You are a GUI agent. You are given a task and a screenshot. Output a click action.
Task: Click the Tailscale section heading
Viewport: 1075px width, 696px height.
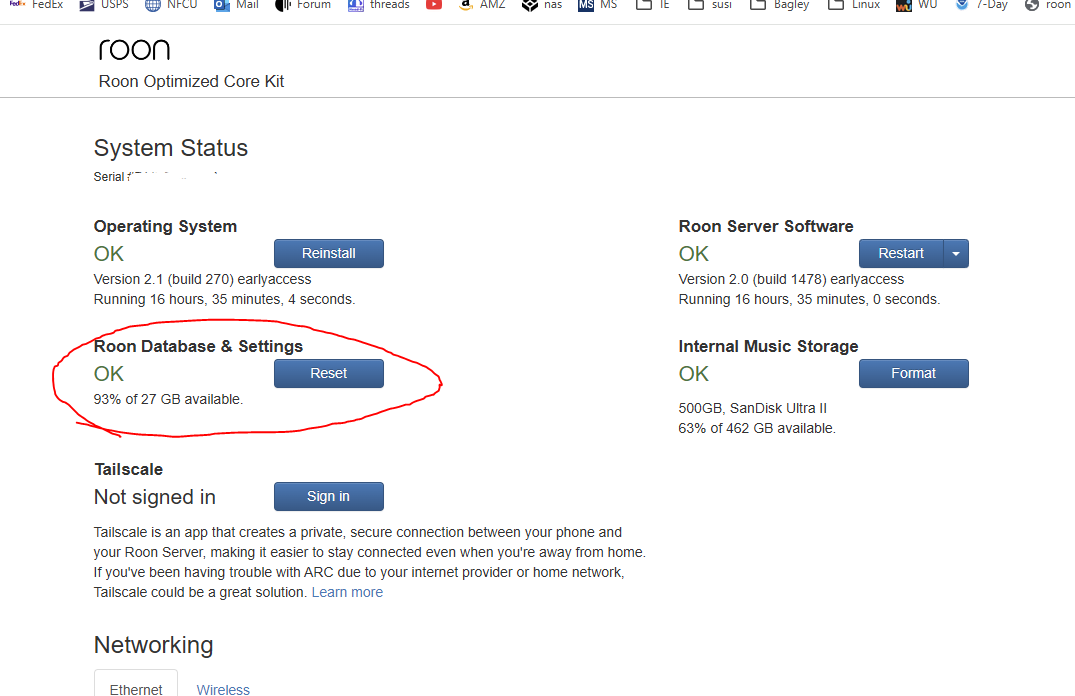pos(129,470)
